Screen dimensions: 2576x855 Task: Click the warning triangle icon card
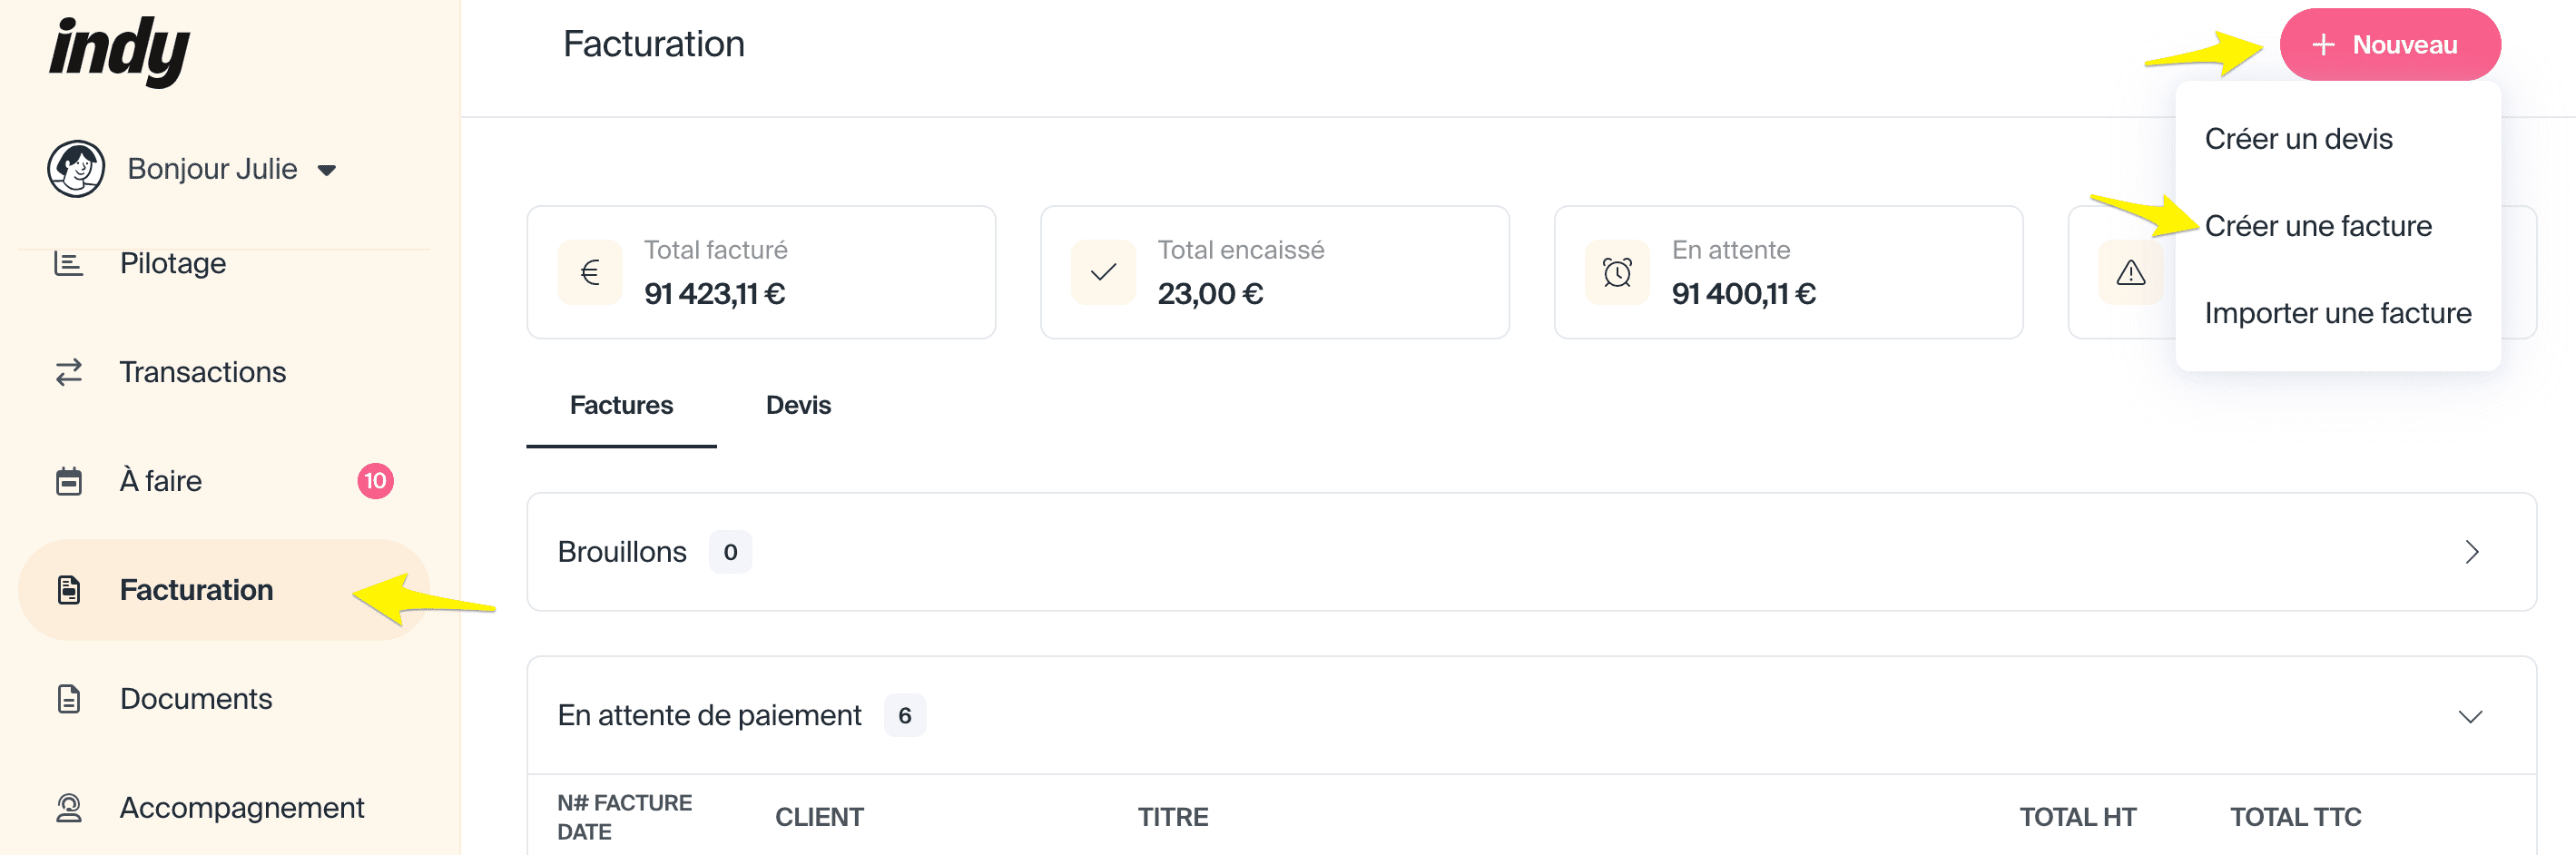pyautogui.click(x=2130, y=272)
